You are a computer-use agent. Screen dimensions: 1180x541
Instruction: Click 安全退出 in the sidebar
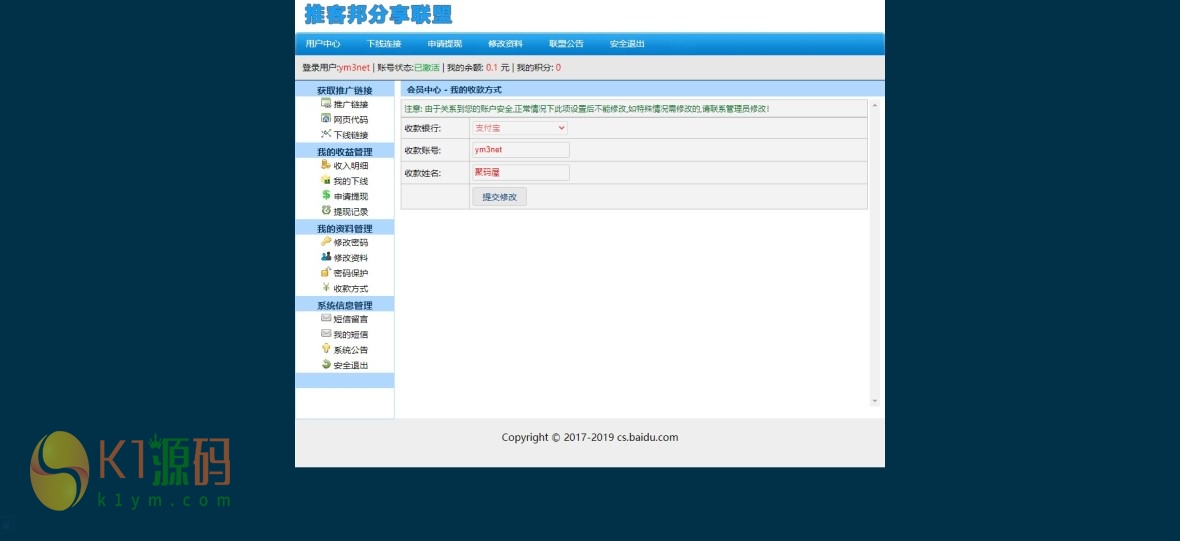coord(350,366)
